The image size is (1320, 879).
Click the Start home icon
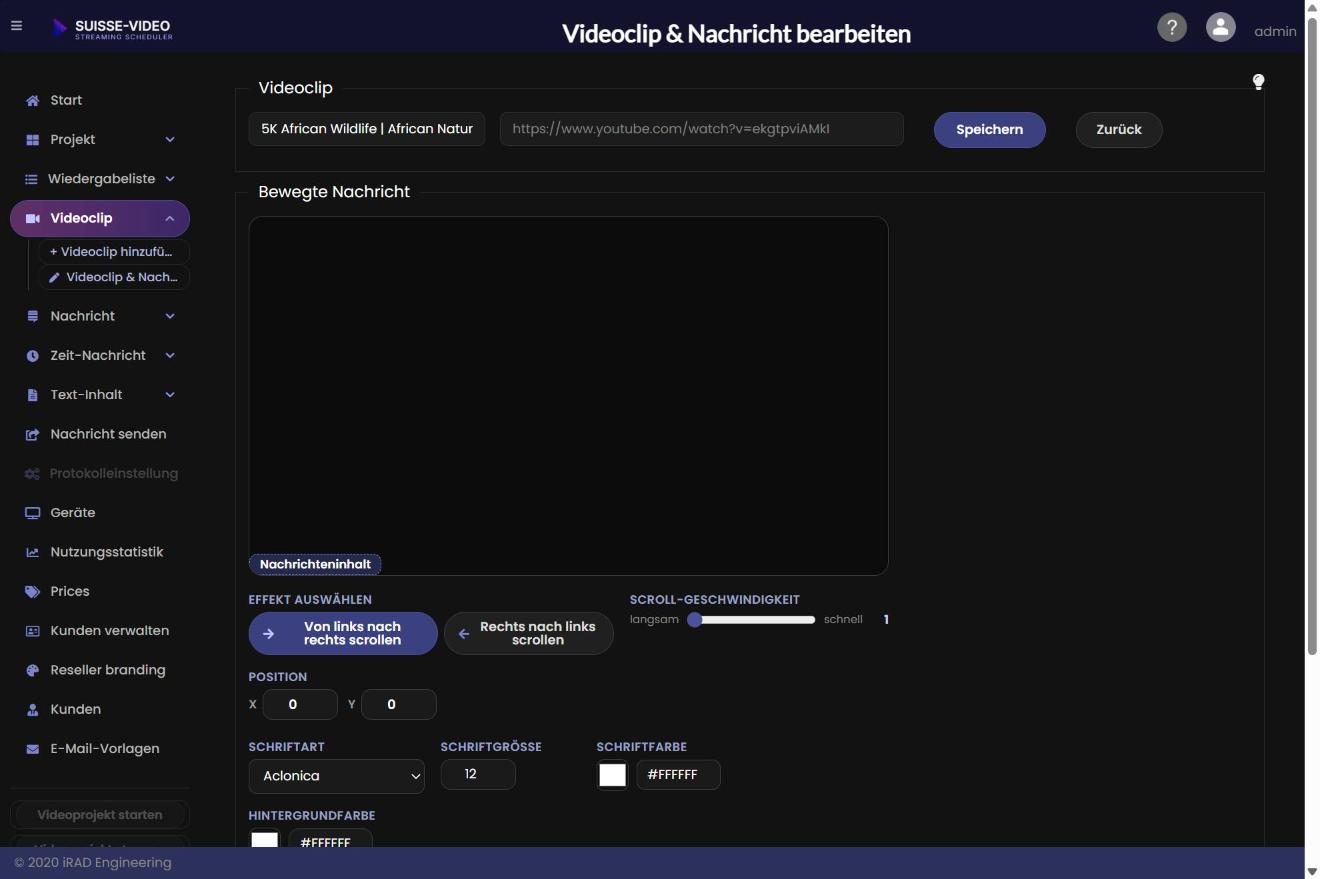[x=32, y=100]
